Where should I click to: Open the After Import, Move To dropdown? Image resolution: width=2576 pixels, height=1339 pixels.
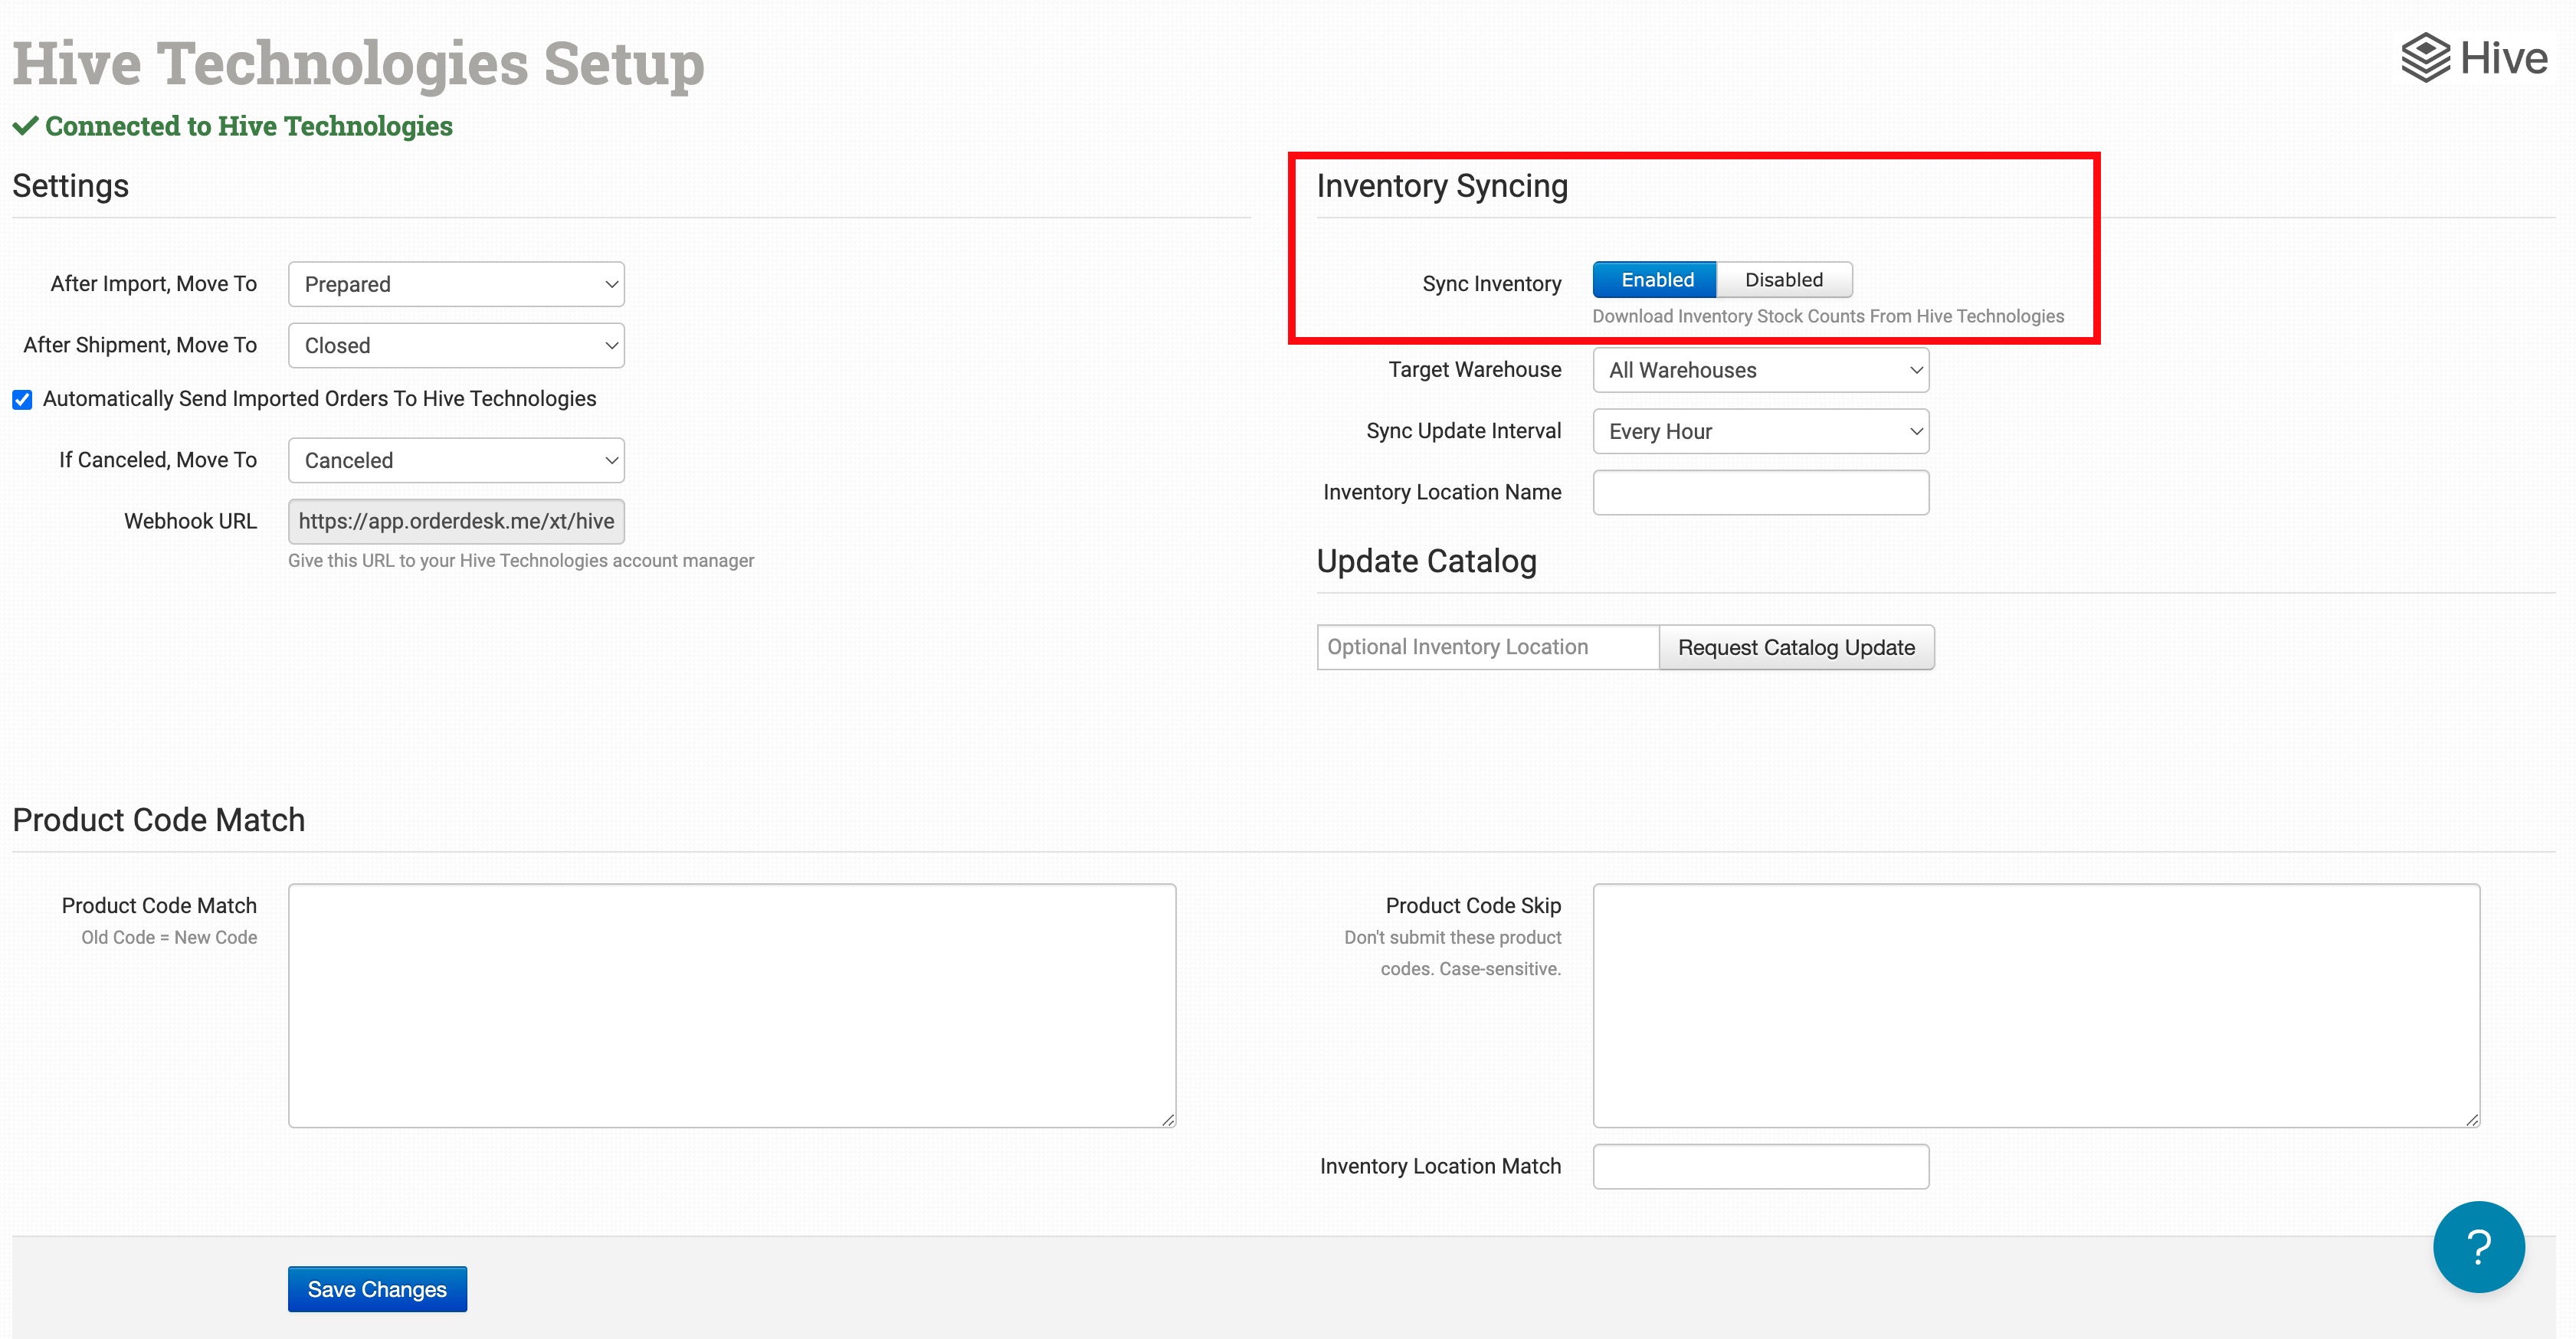click(x=456, y=284)
